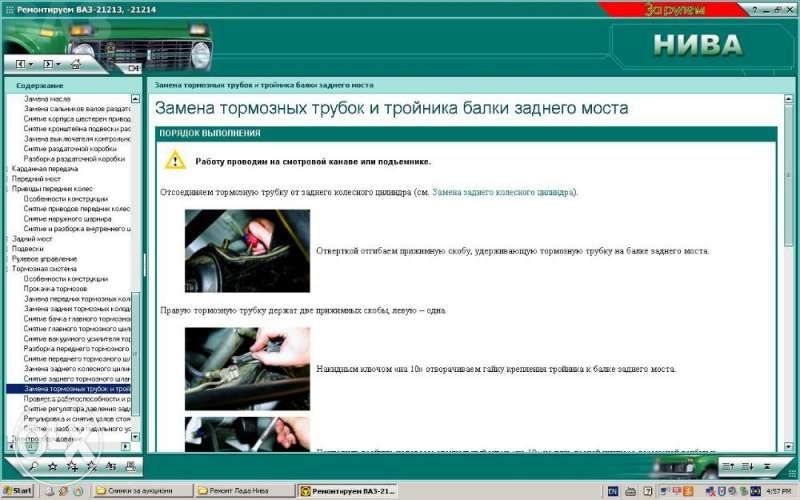Select Снятие и разборка внутреннего entry
The width and height of the screenshot is (800, 500).
(x=77, y=229)
